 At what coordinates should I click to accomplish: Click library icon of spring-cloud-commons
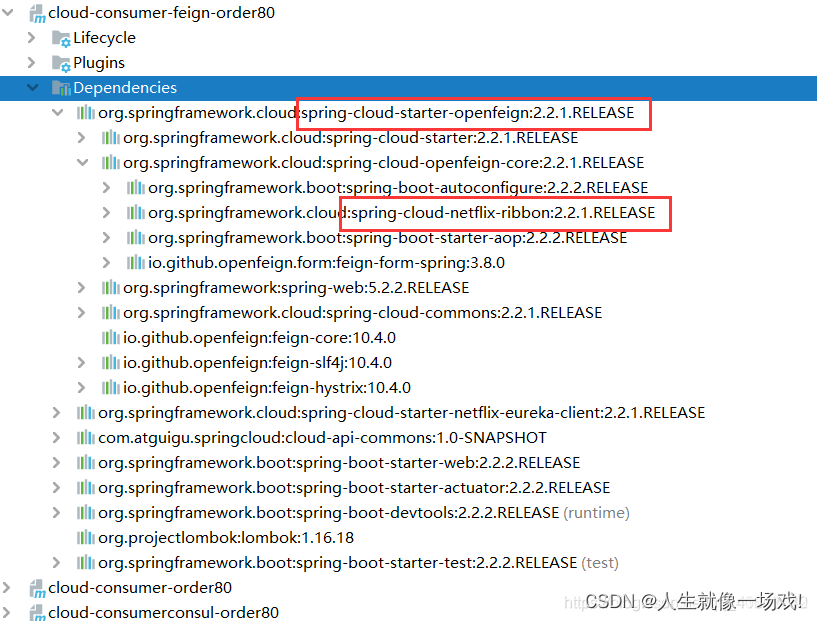(x=110, y=313)
